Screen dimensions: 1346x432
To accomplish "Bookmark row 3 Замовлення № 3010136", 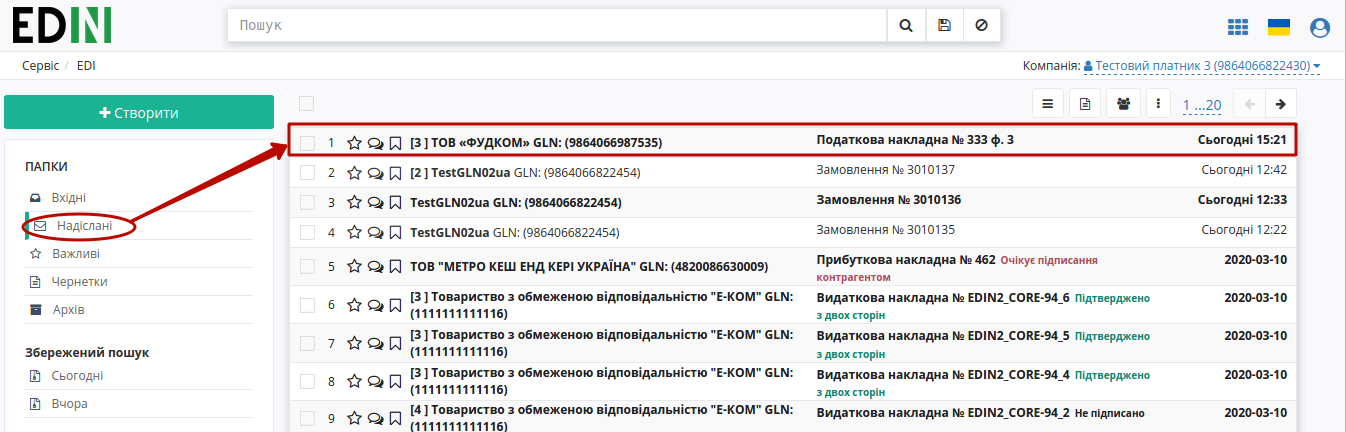I will click(395, 202).
